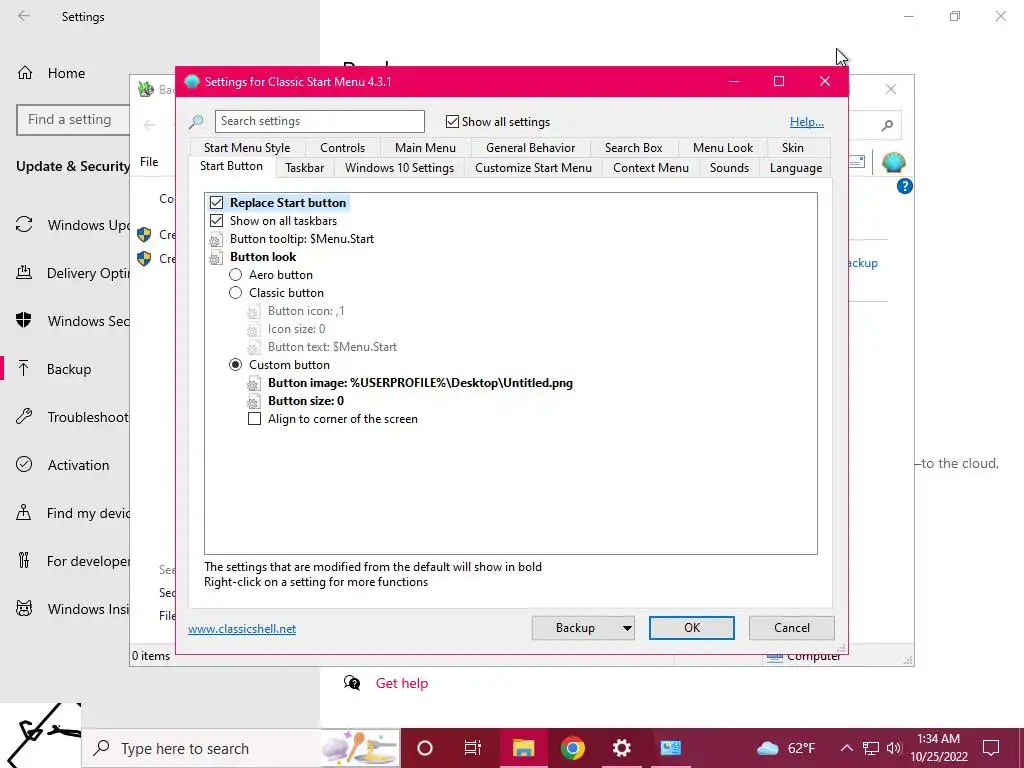Click the settings icon next to Button size
The height and width of the screenshot is (768, 1024).
pyautogui.click(x=253, y=402)
